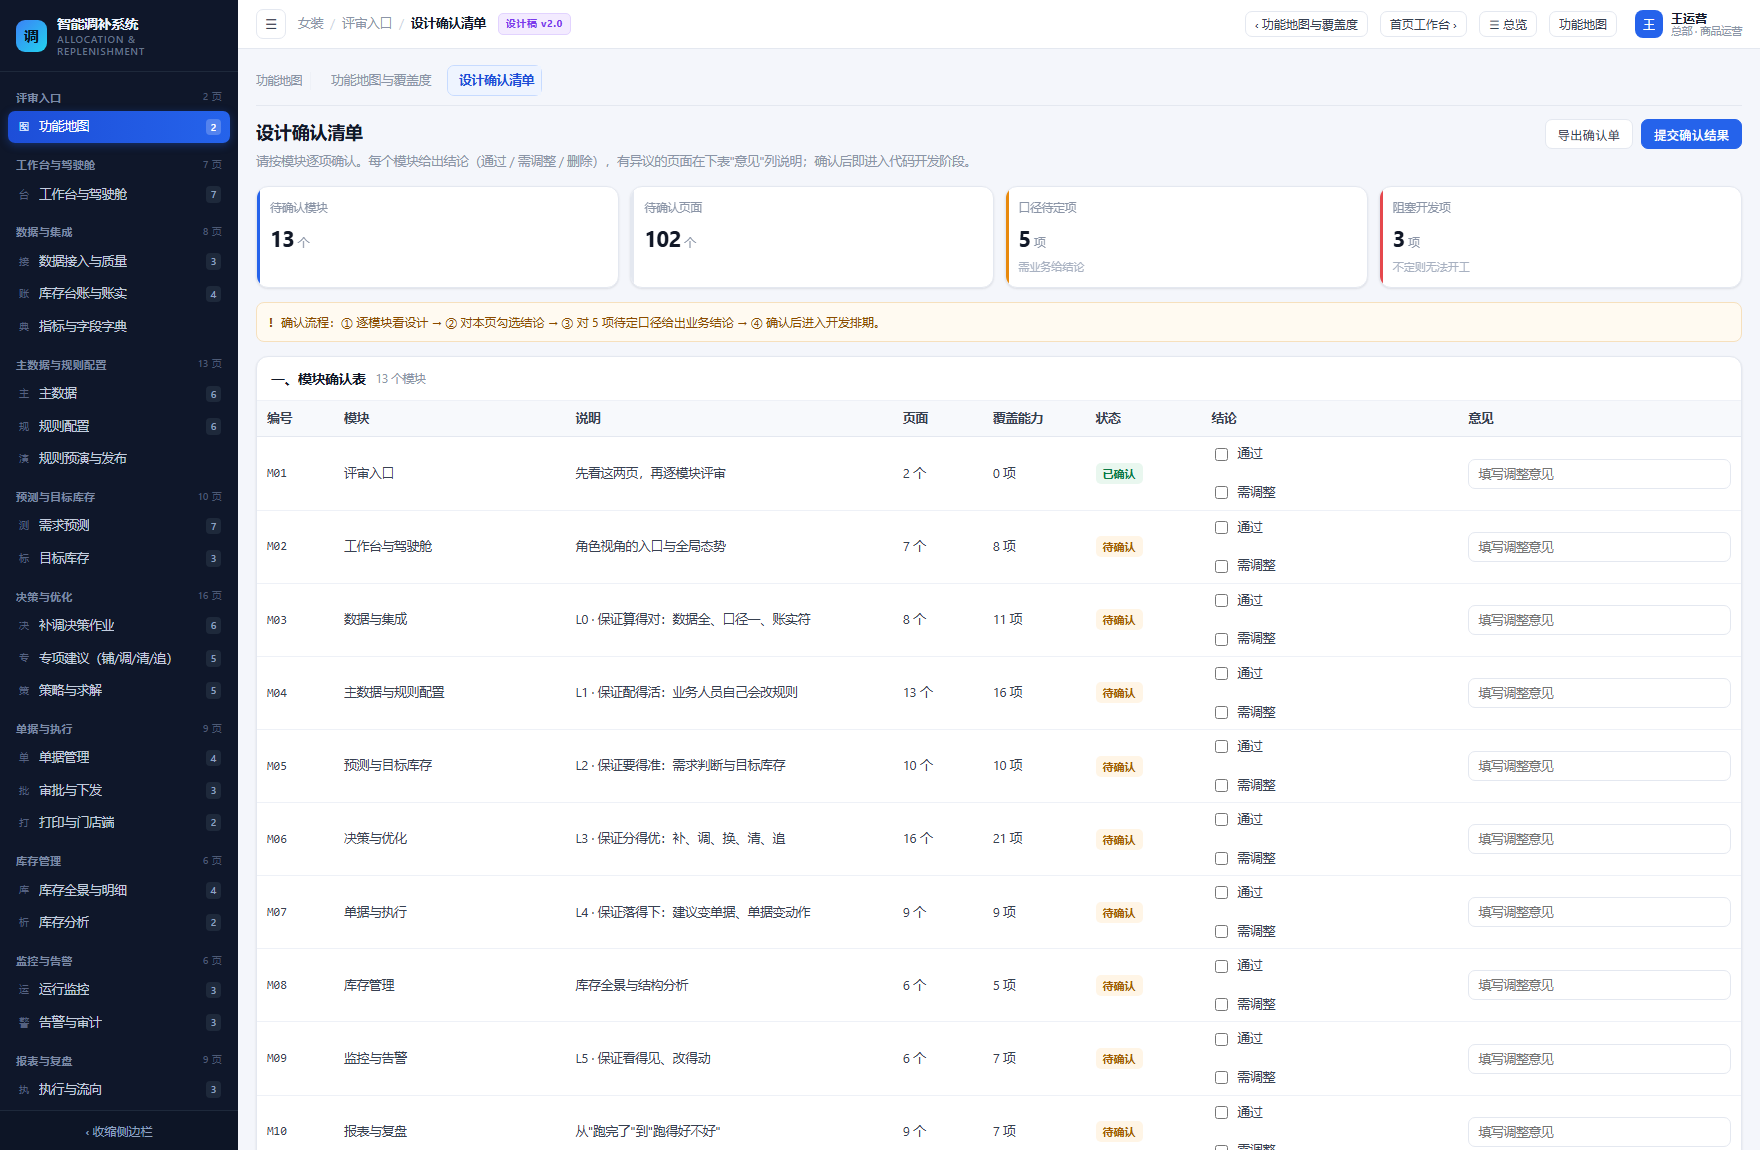Image resolution: width=1760 pixels, height=1150 pixels.
Task: Check 需调整 for module M02 工作台与驾驶舱
Action: (x=1221, y=566)
